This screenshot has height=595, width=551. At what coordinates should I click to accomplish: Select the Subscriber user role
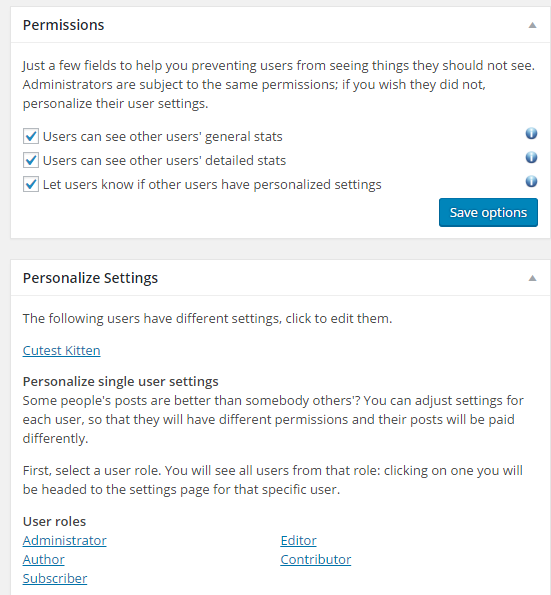[x=55, y=578]
